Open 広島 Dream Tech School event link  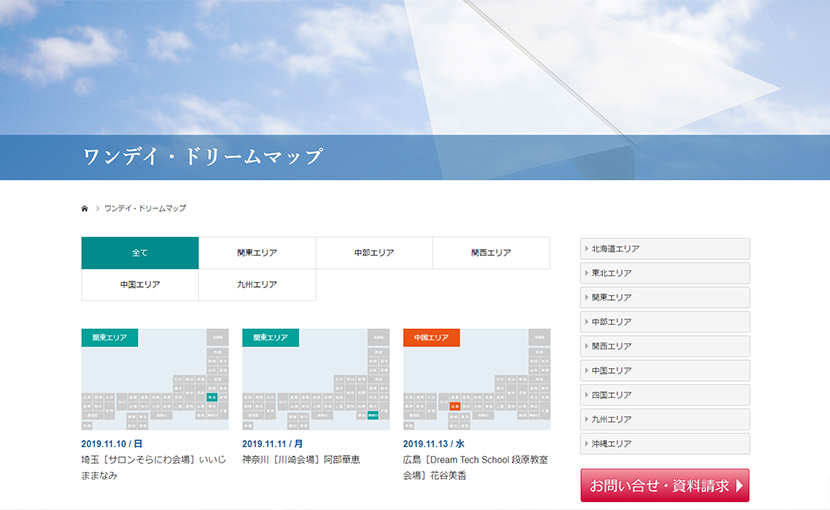tap(475, 468)
